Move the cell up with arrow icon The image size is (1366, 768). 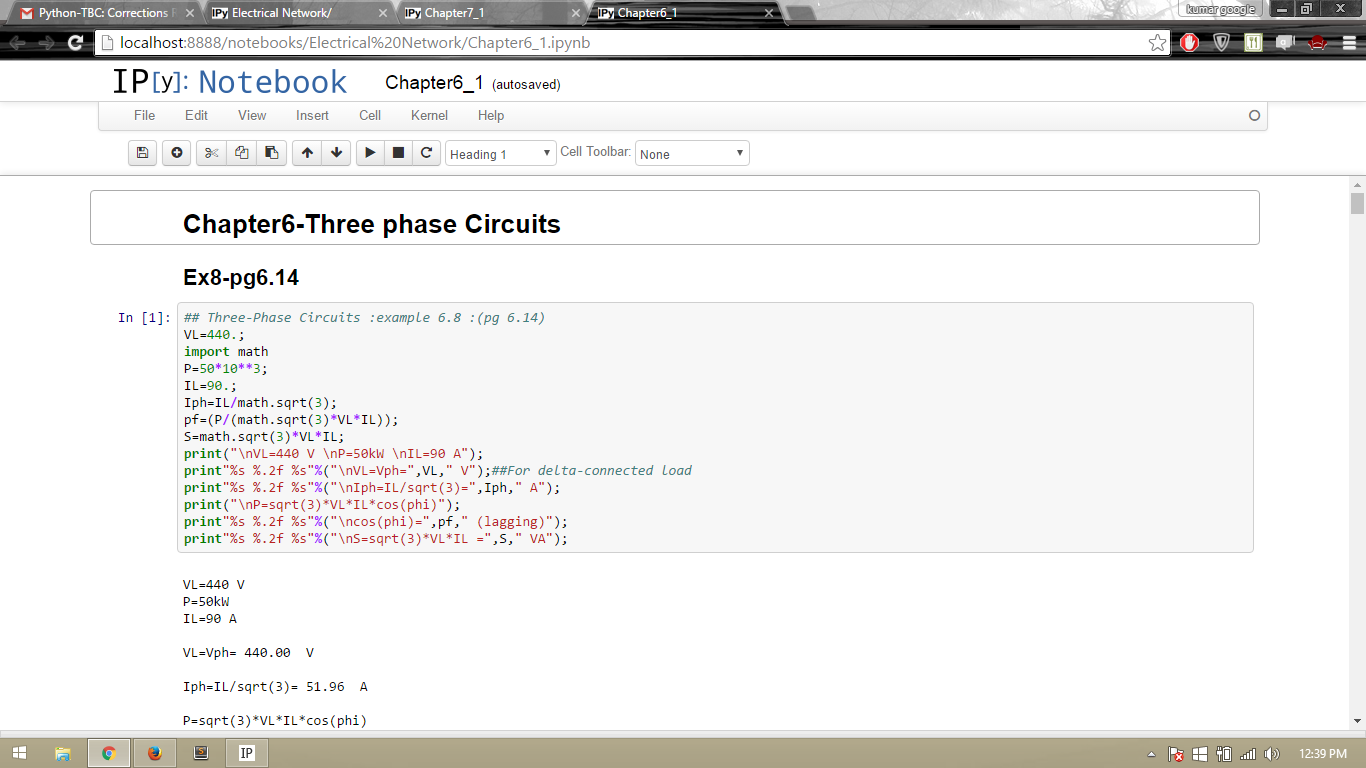tap(307, 153)
